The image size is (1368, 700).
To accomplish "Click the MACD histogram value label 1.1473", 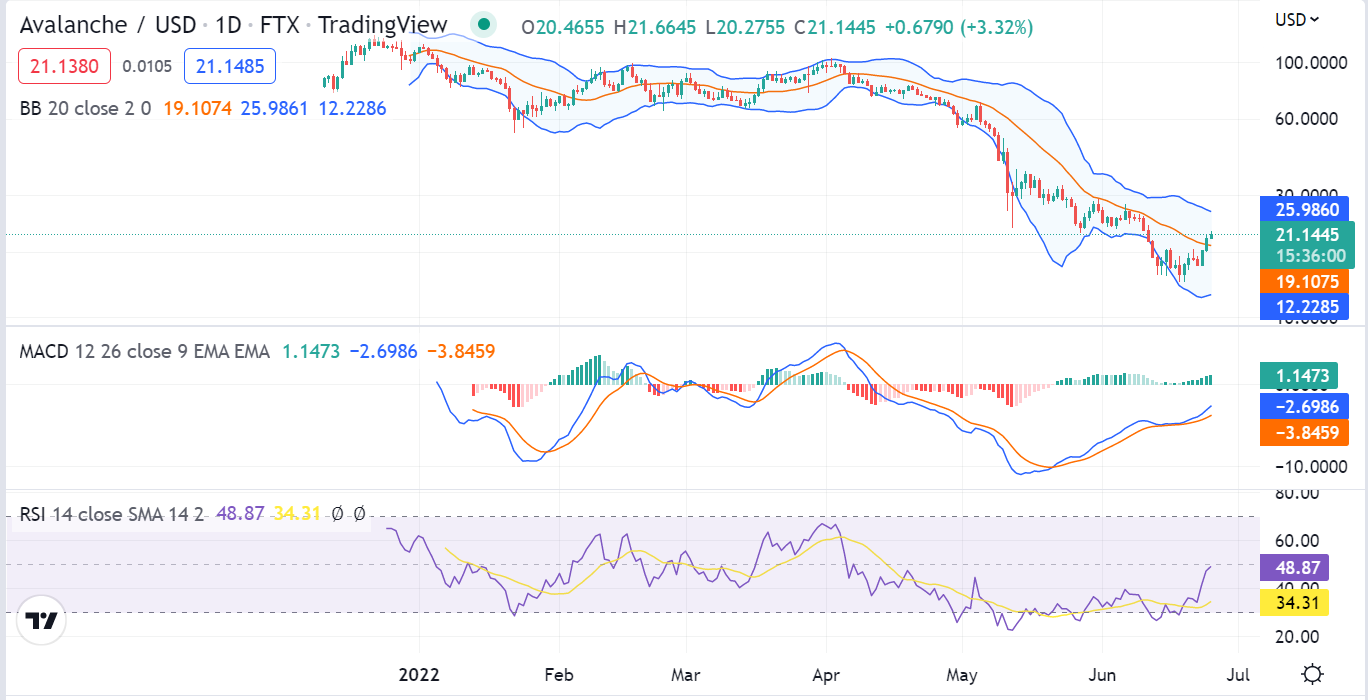I will [1299, 376].
